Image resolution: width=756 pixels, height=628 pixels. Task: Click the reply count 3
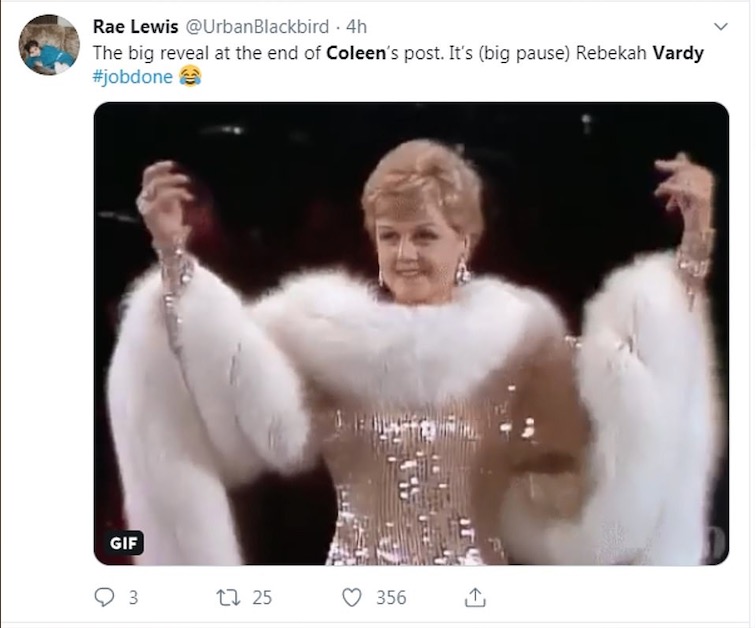click(x=133, y=597)
